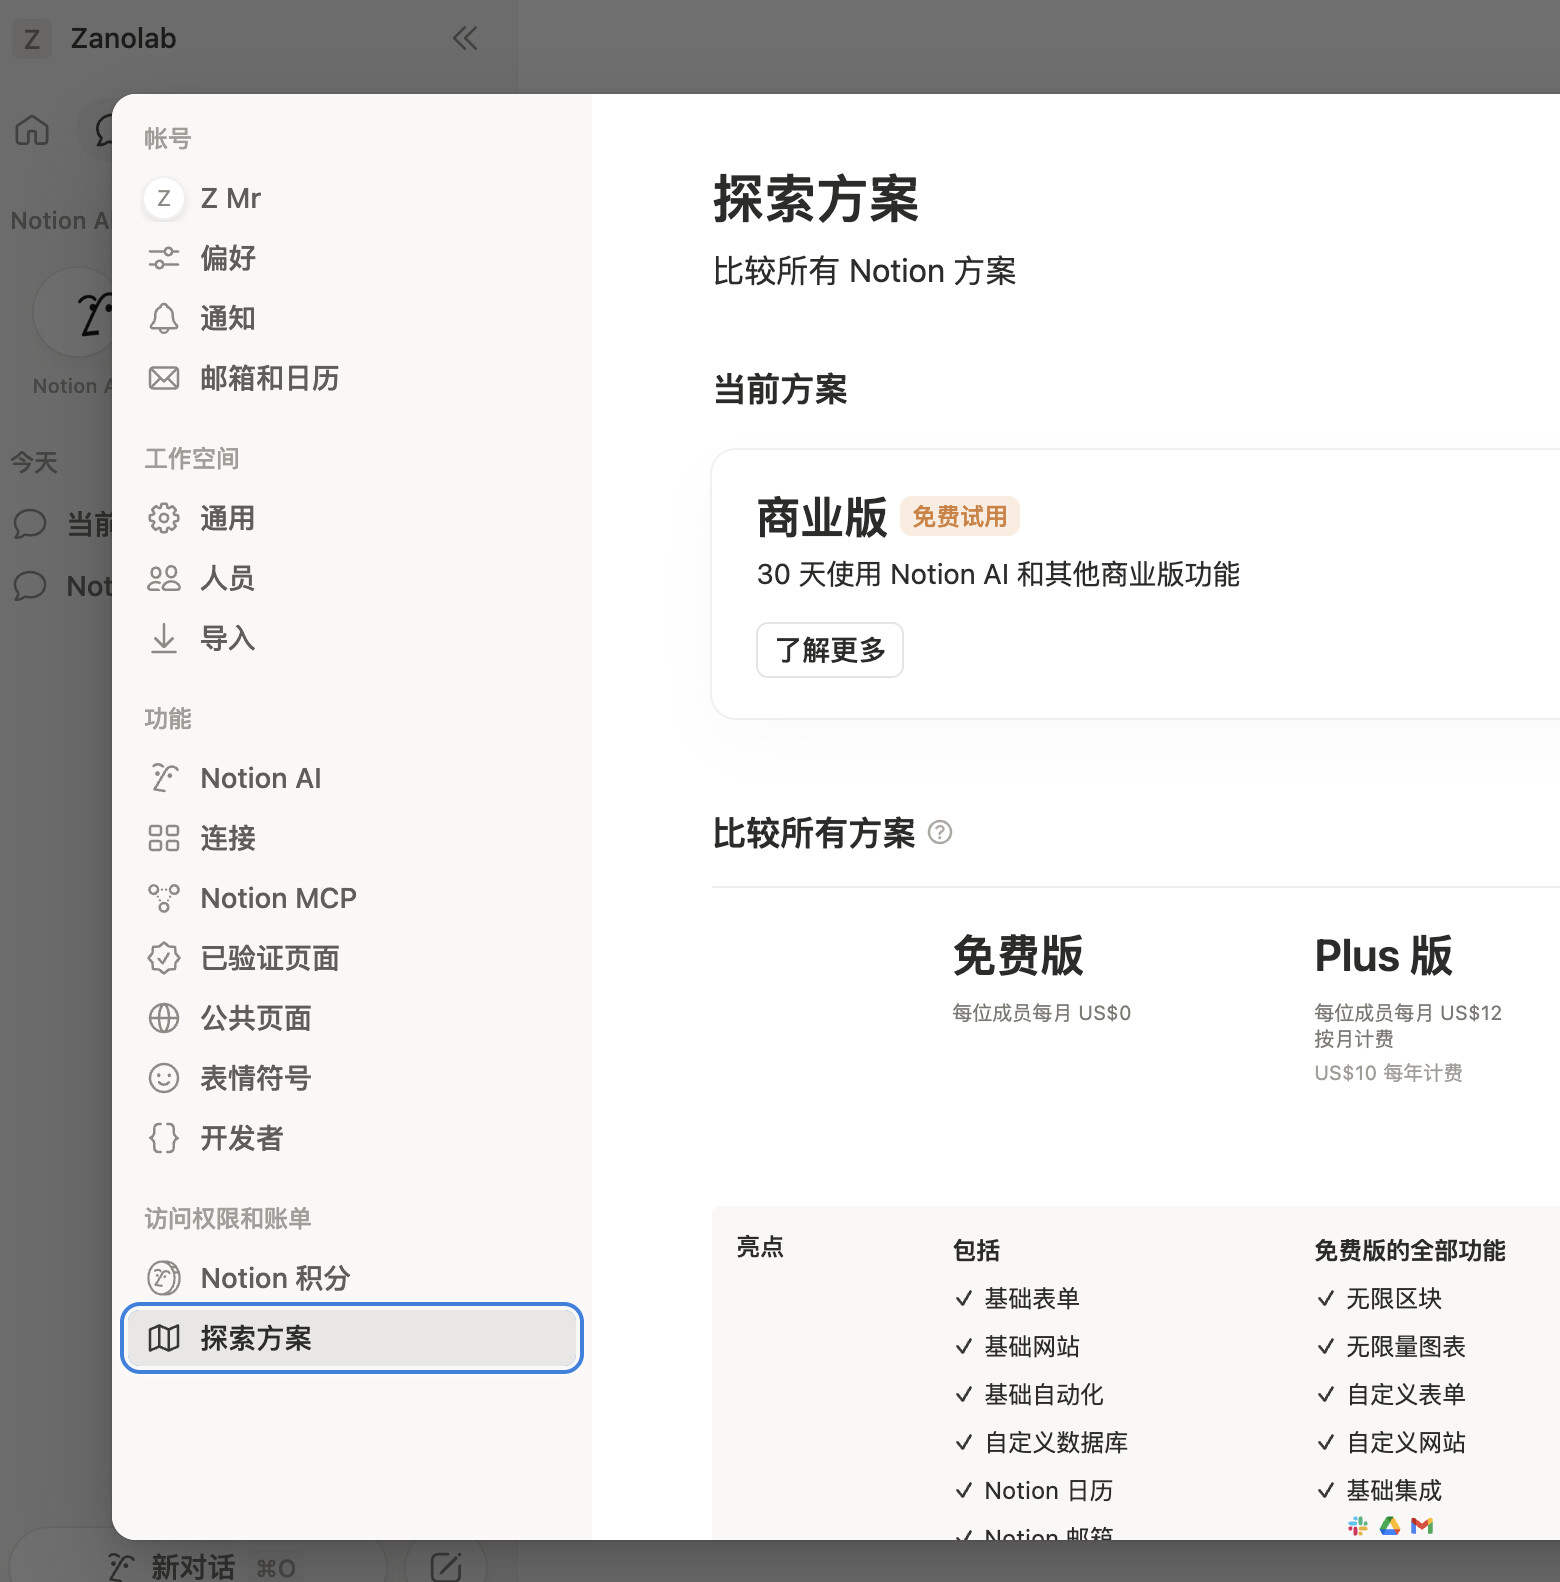Go to 公共页面 settings
This screenshot has height=1582, width=1560.
click(352, 1018)
